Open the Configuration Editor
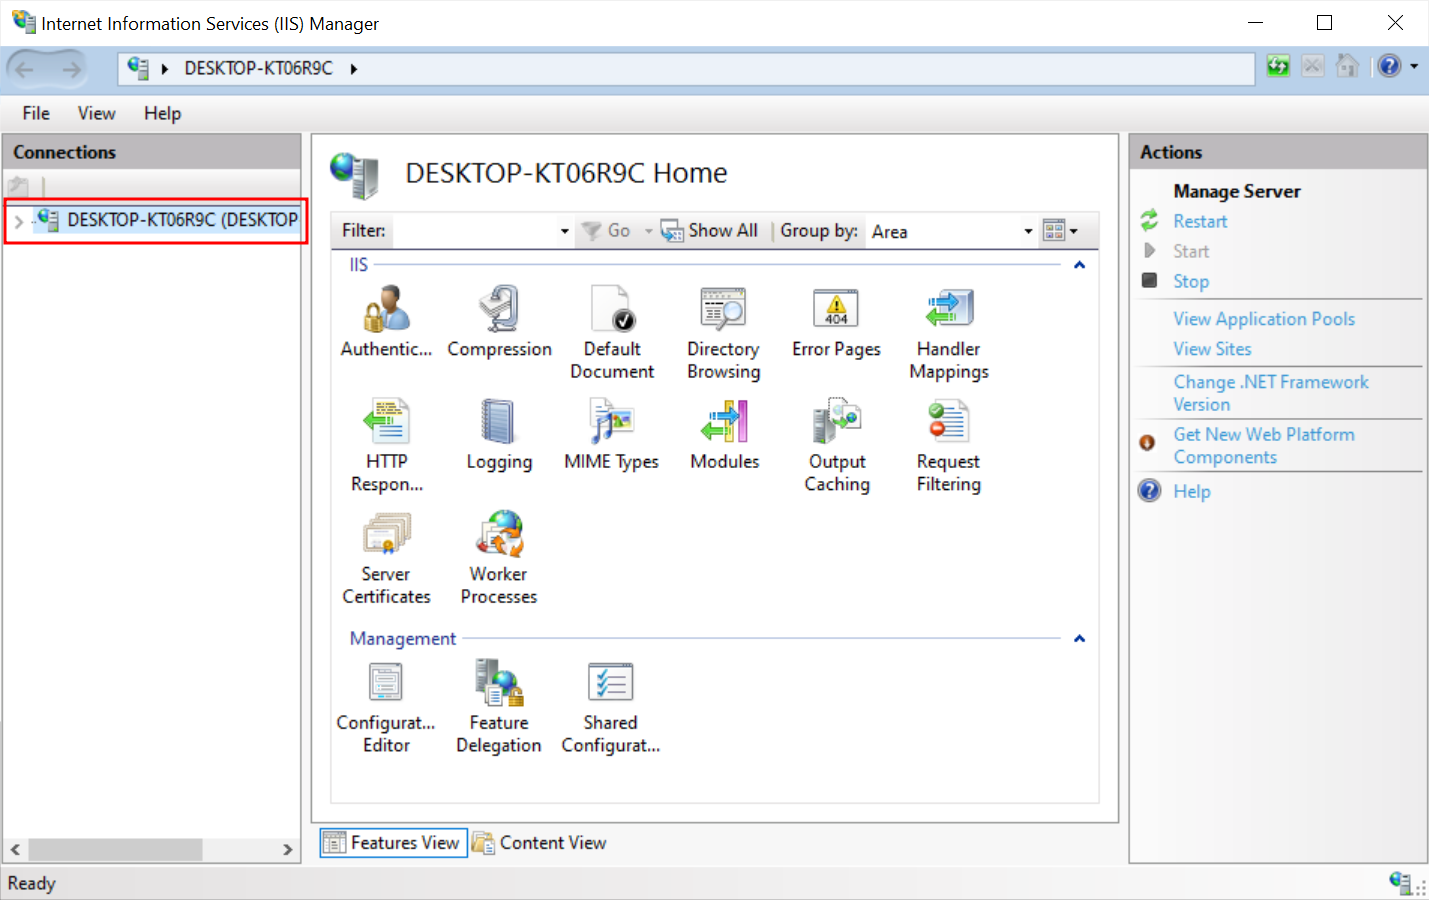1429x900 pixels. point(386,708)
